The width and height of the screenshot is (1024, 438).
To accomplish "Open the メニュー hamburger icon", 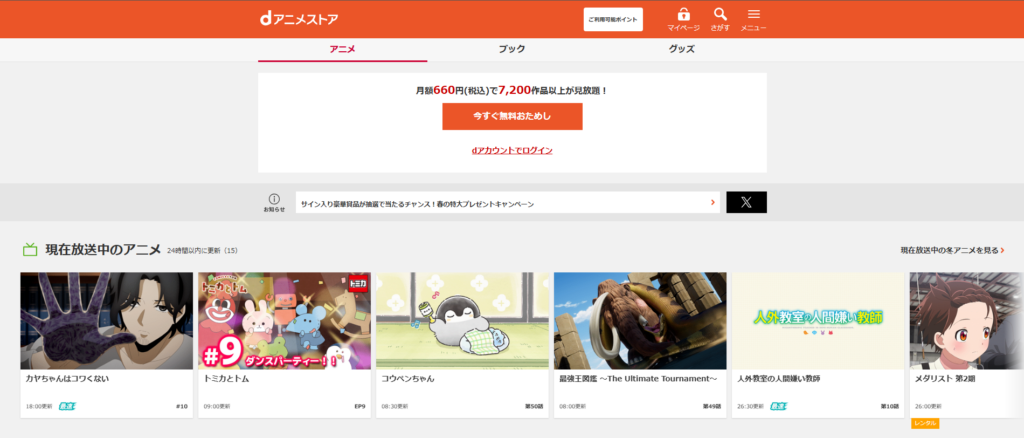I will click(x=754, y=15).
